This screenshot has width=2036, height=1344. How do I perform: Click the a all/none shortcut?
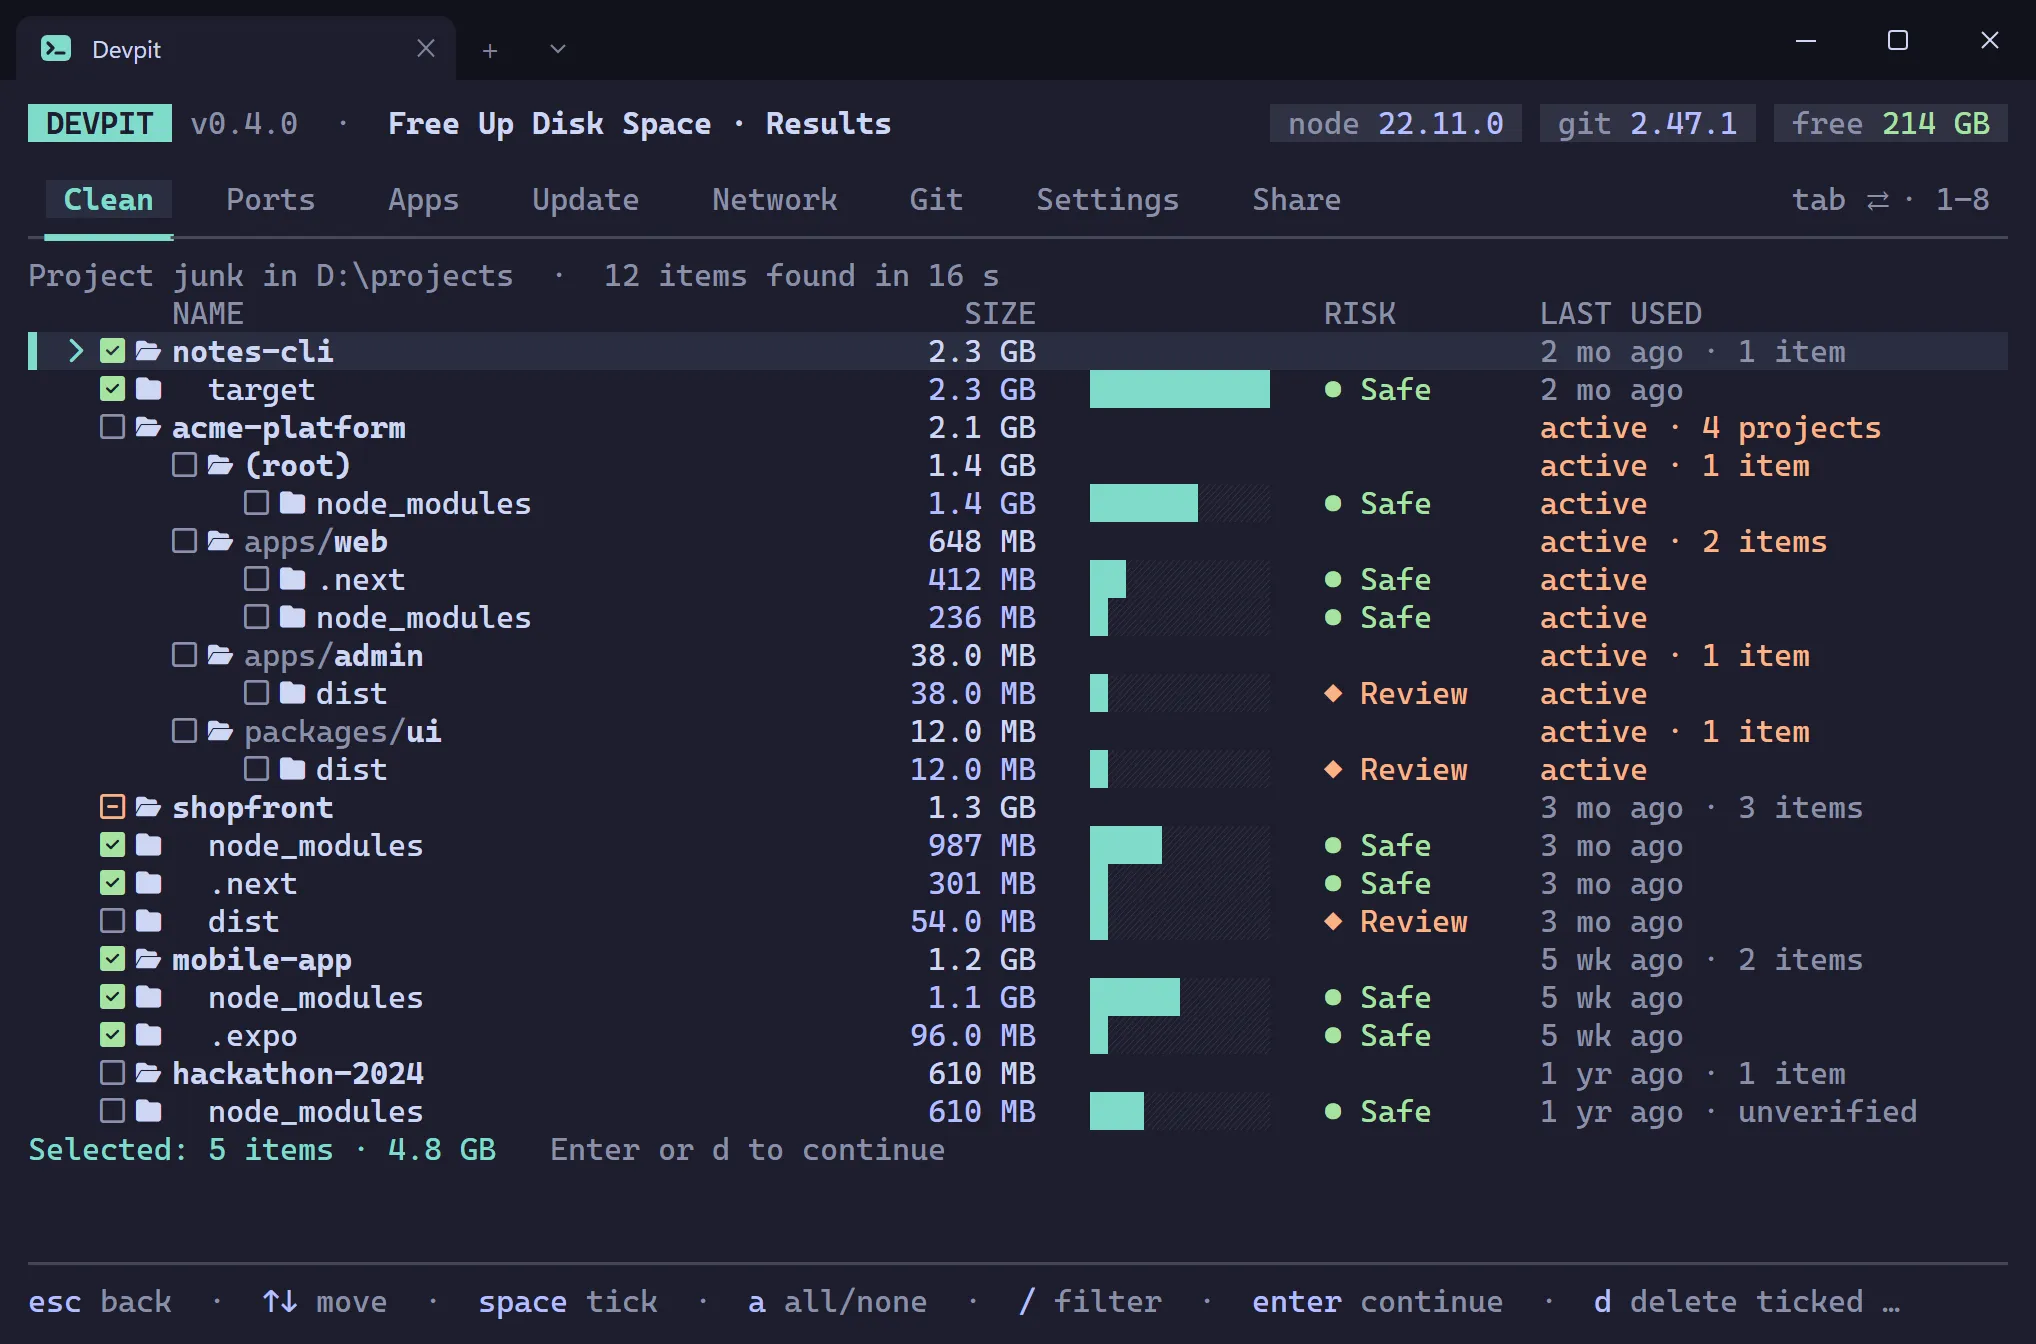[837, 1301]
